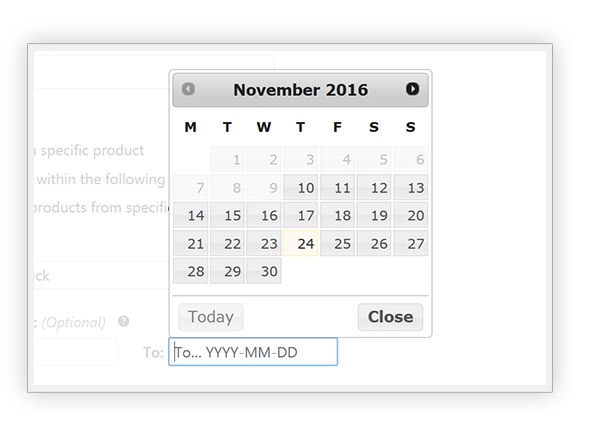The image size is (600, 436).
Task: Pick Friday November 11
Action: [x=338, y=188]
